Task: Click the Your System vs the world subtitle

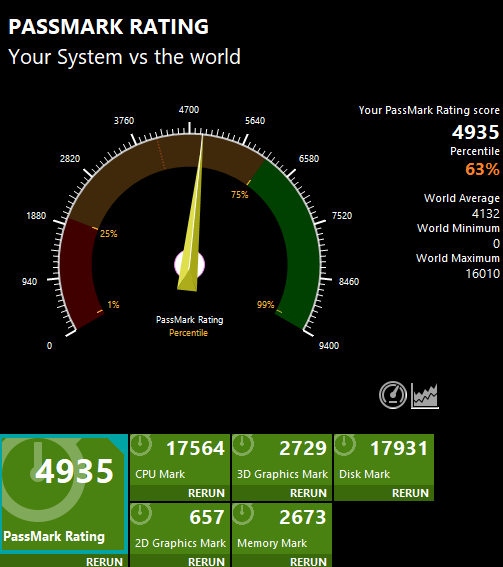Action: pos(124,57)
